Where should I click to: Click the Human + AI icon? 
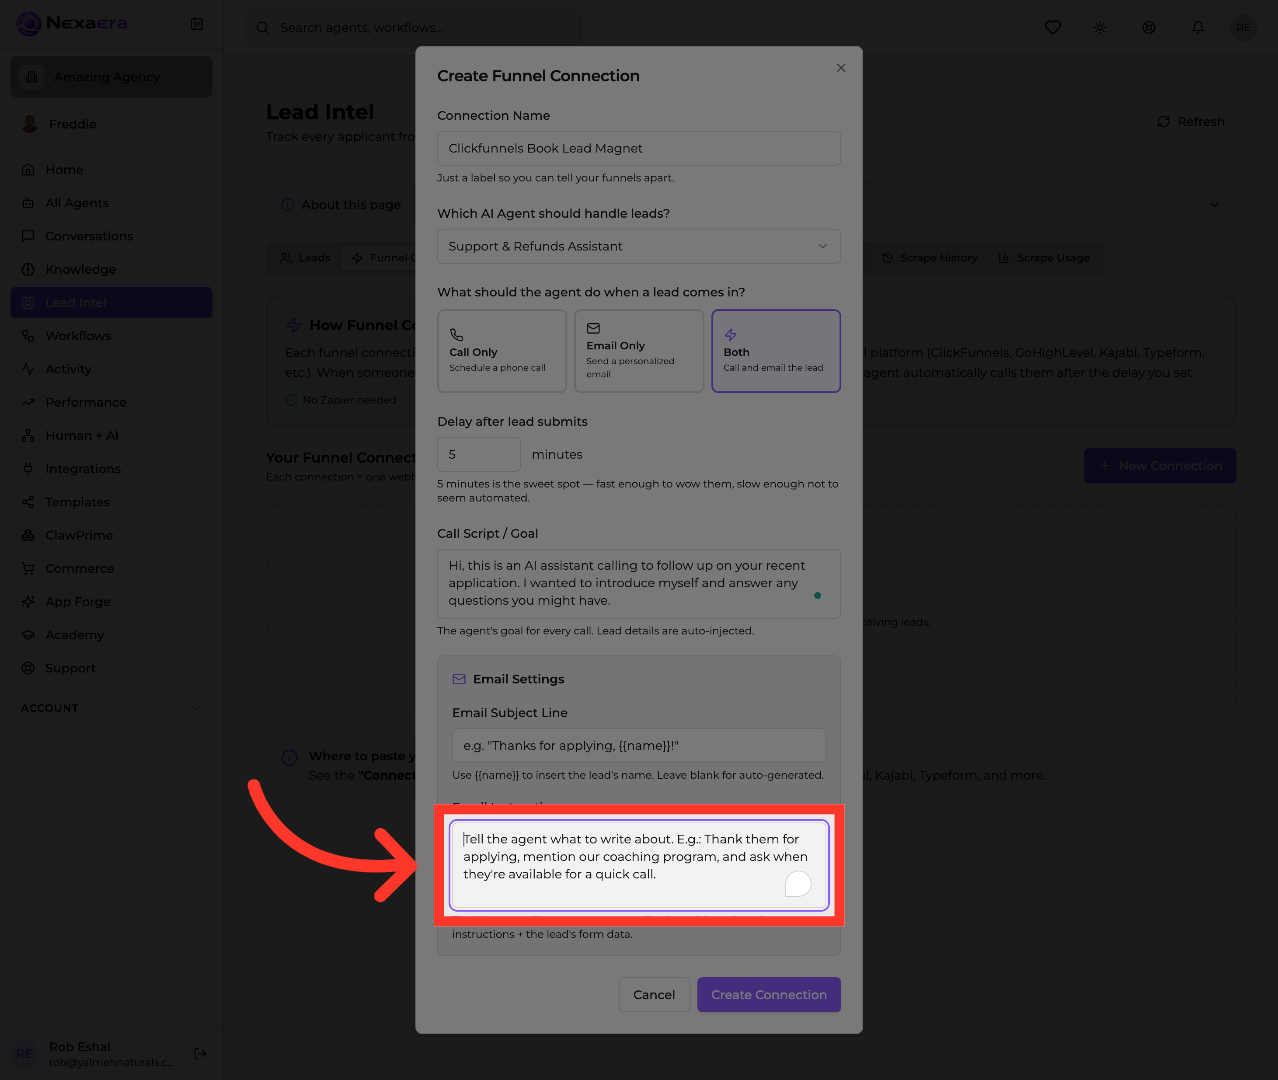click(x=28, y=435)
